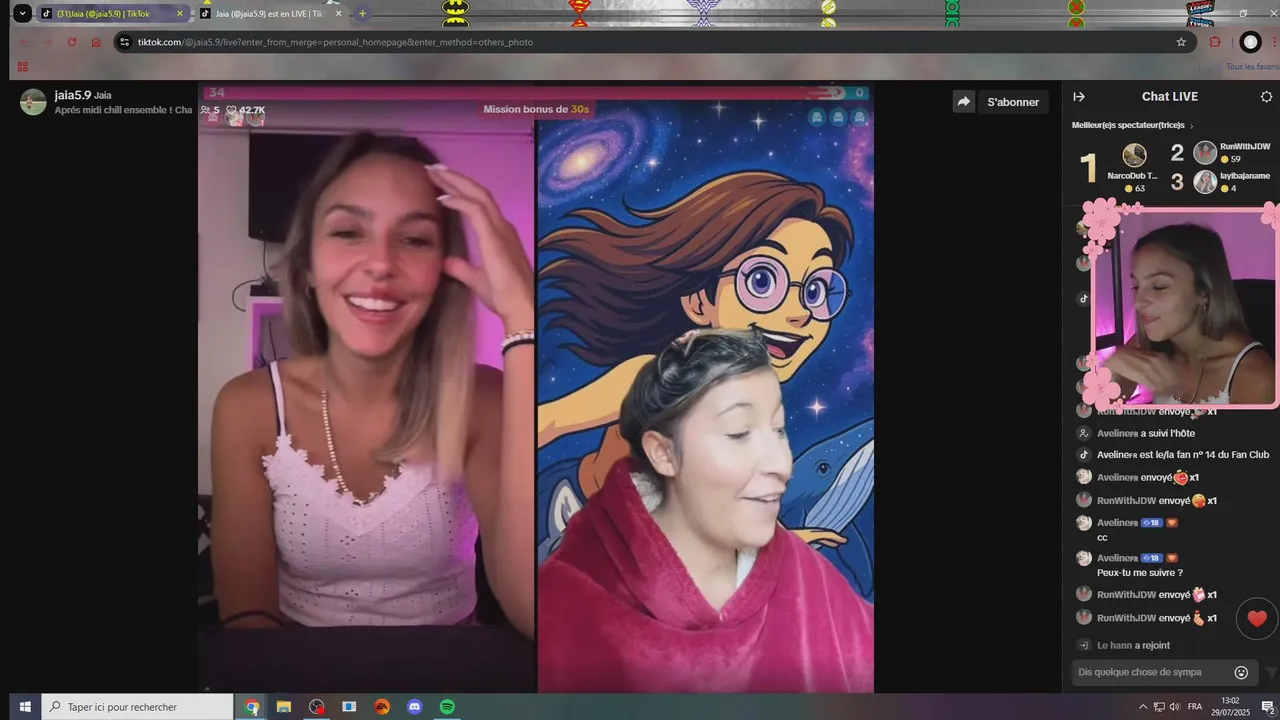The height and width of the screenshot is (720, 1280).
Task: Send a heart with the red like button
Action: [x=1257, y=618]
